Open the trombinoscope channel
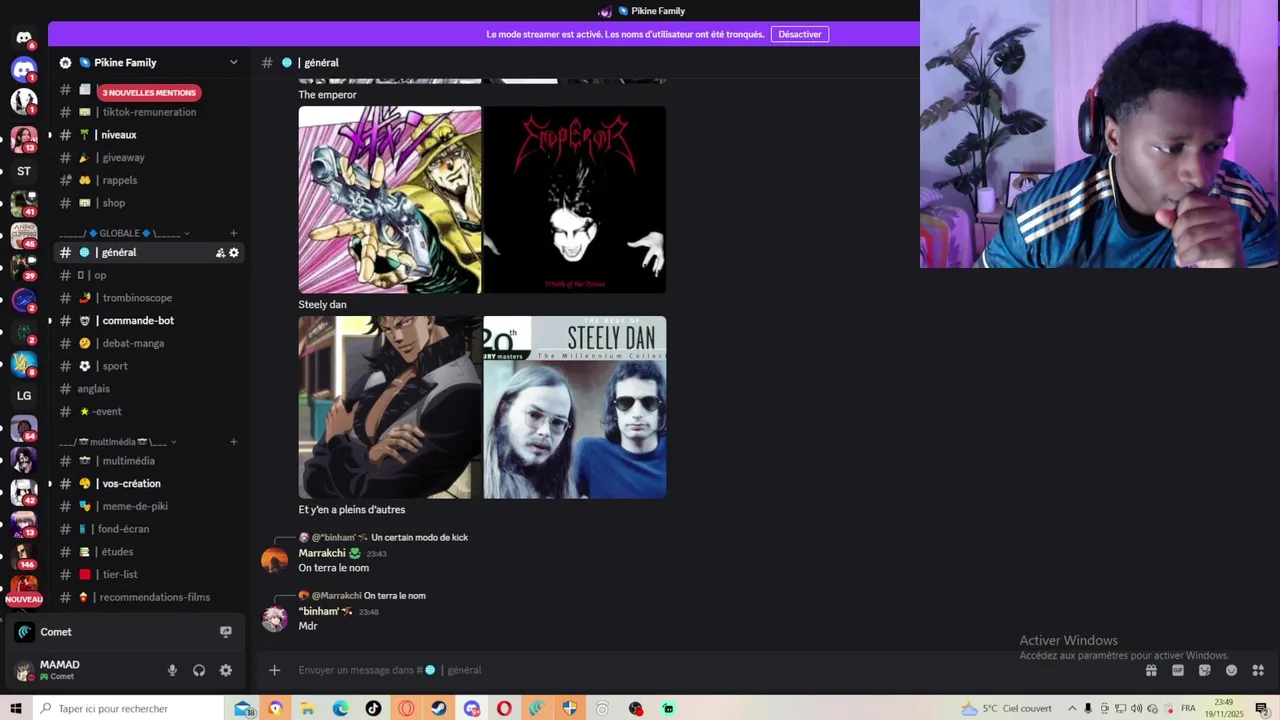The image size is (1280, 720). pos(149,298)
